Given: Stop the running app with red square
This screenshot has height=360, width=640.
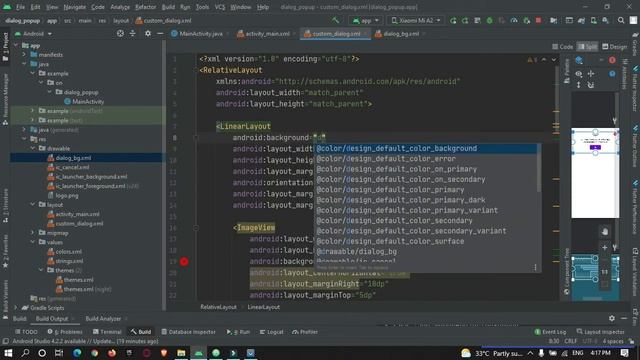Looking at the screenshot, I should click(x=538, y=20).
